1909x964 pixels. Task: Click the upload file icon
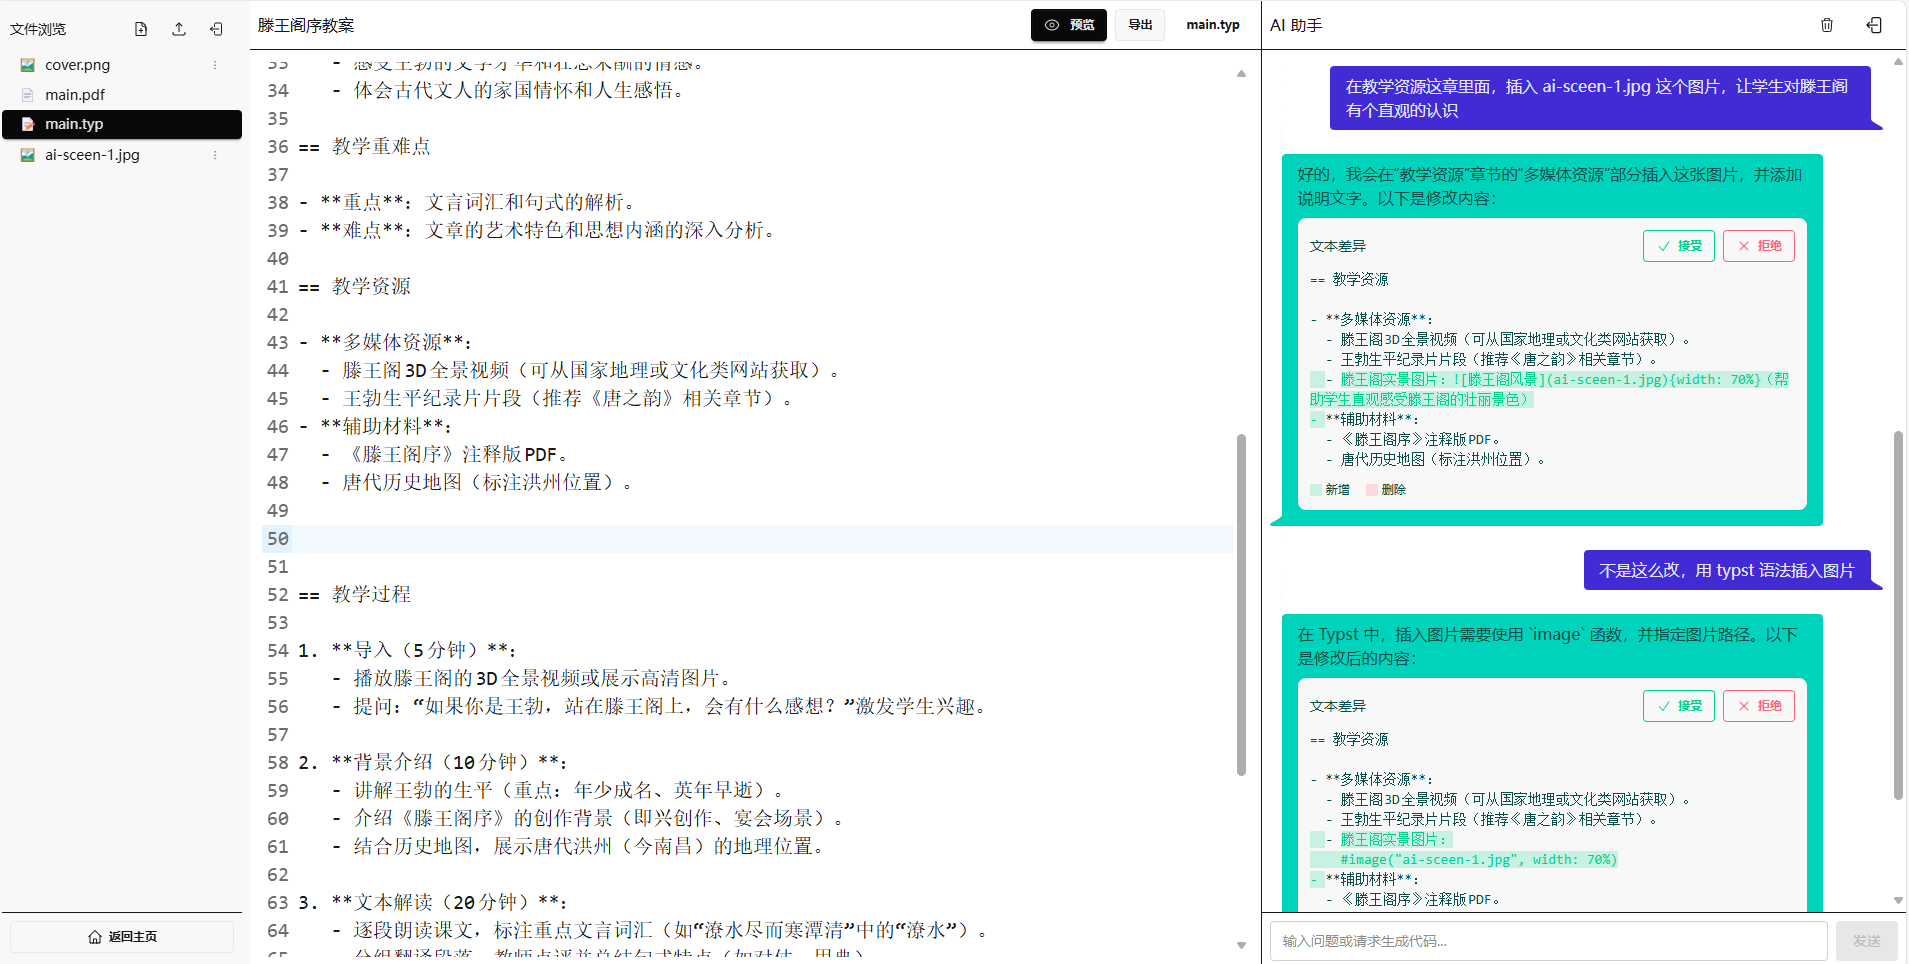click(179, 29)
